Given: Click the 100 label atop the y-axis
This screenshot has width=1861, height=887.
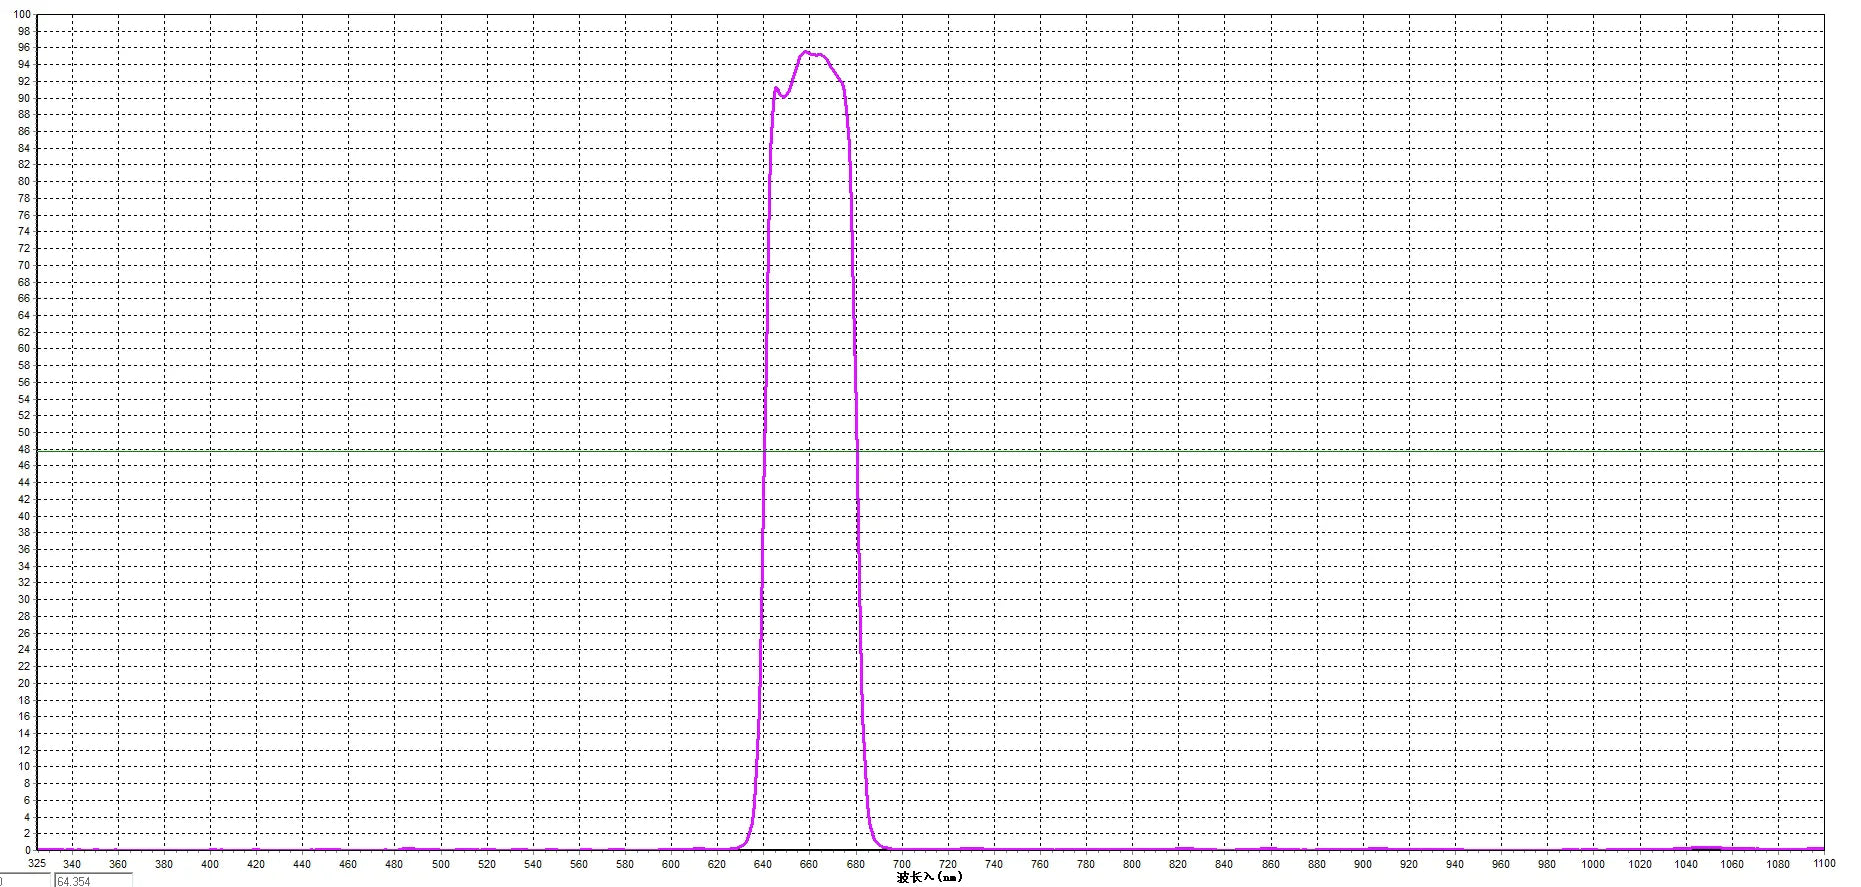Looking at the screenshot, I should click(x=22, y=15).
